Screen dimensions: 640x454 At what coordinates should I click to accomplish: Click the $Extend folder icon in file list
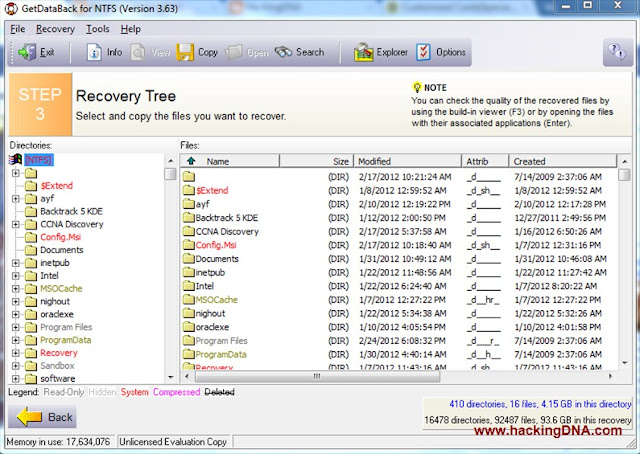189,190
